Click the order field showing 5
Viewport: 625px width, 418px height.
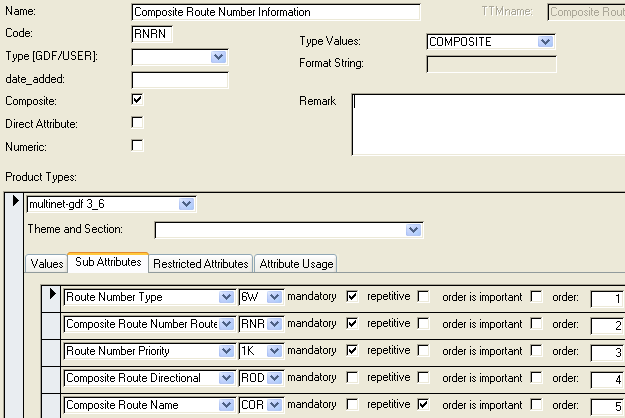(x=607, y=406)
